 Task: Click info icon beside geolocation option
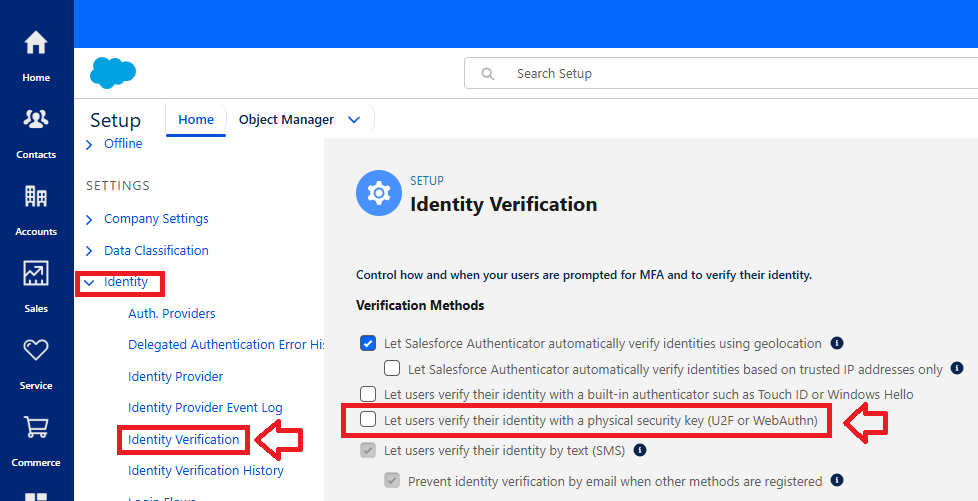pyautogui.click(x=837, y=343)
